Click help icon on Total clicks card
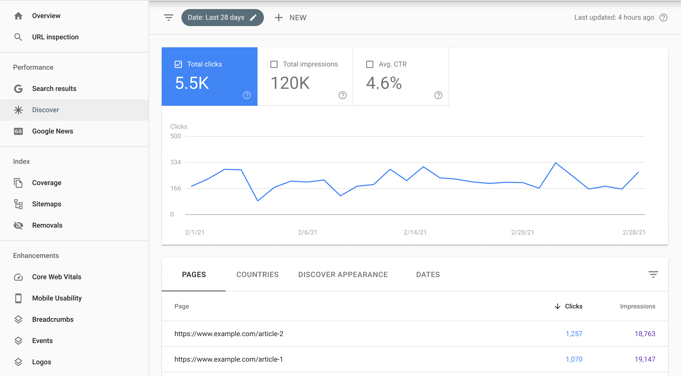681x376 pixels. (247, 95)
